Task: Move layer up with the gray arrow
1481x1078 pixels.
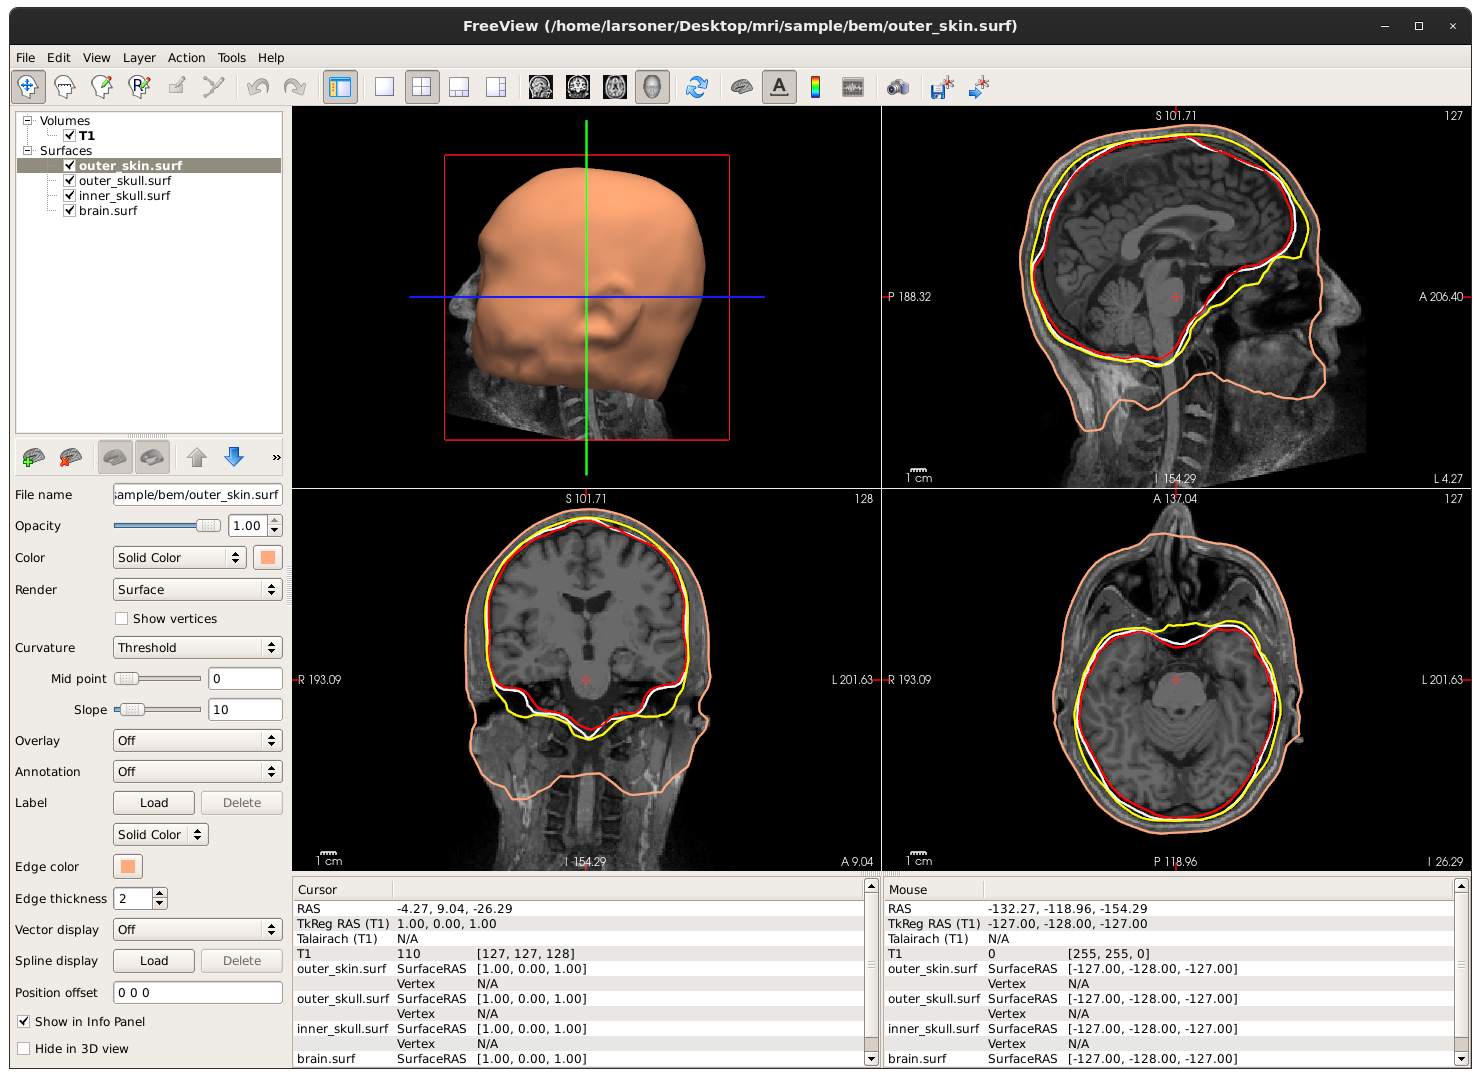Action: (x=197, y=457)
